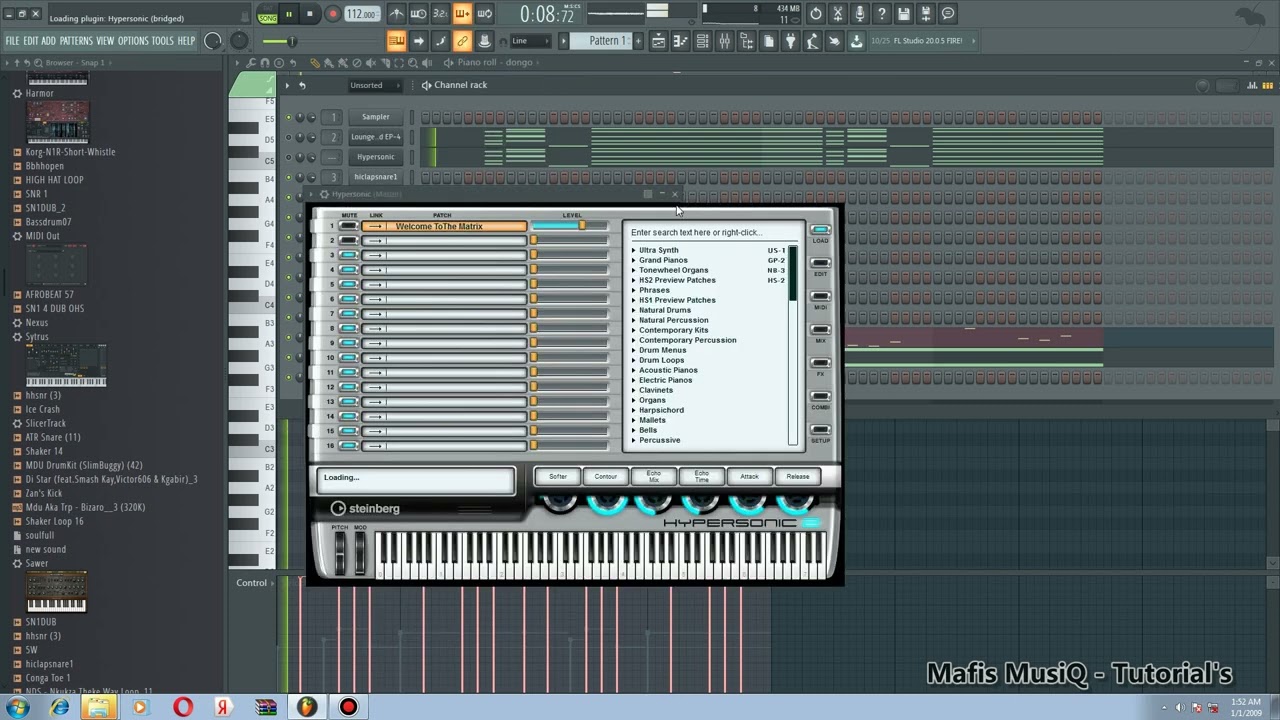Open the Unsorted channel filter dropdown
The width and height of the screenshot is (1280, 720).
click(x=373, y=85)
